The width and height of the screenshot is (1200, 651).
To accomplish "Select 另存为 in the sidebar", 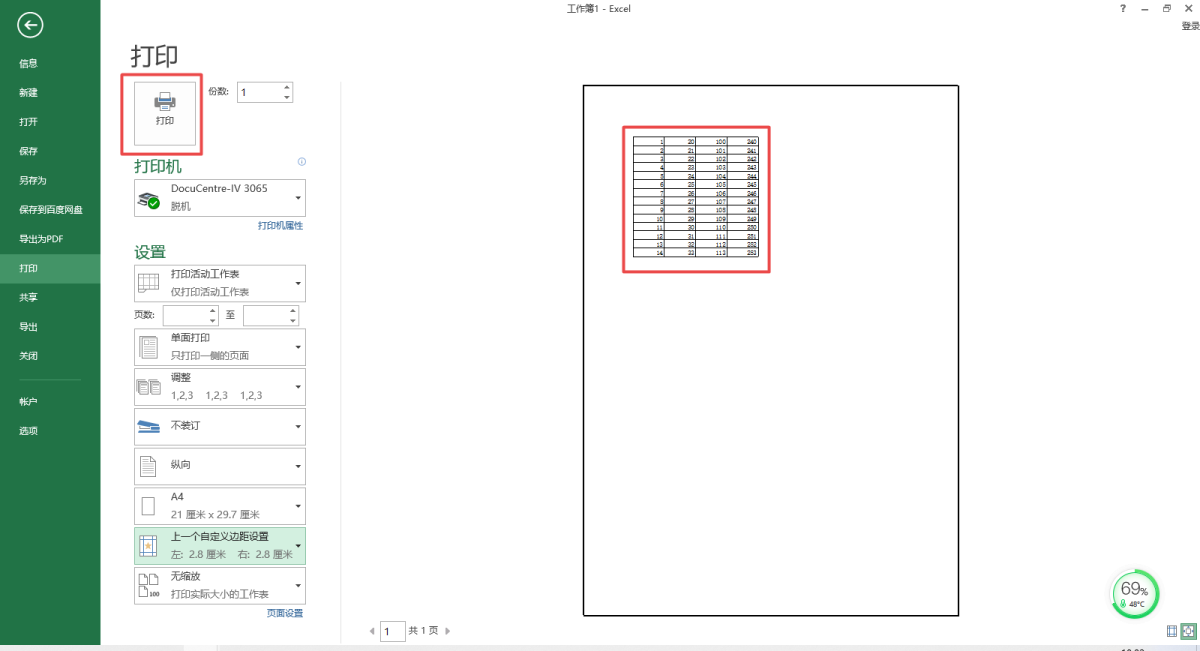I will (33, 181).
